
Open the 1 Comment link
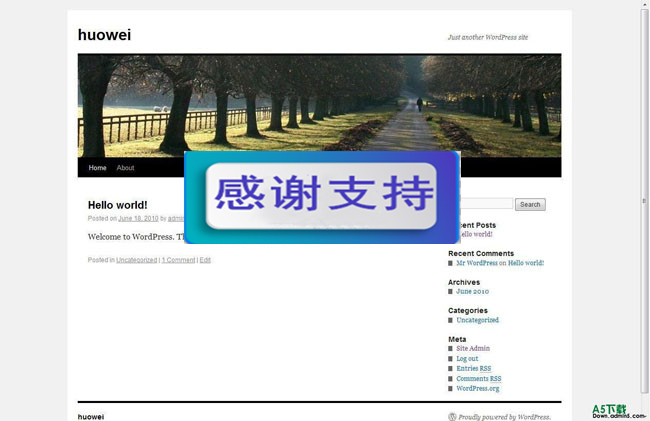click(178, 260)
